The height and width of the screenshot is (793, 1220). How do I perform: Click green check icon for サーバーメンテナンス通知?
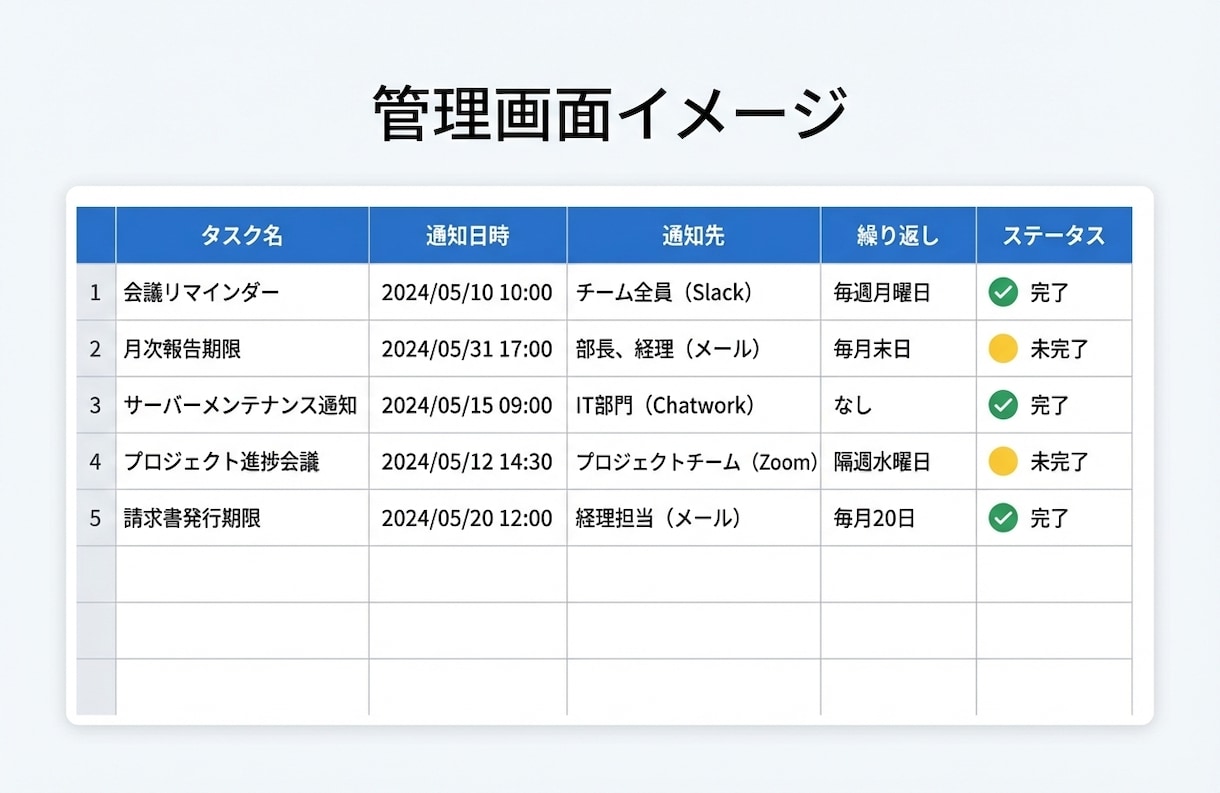coord(1003,405)
